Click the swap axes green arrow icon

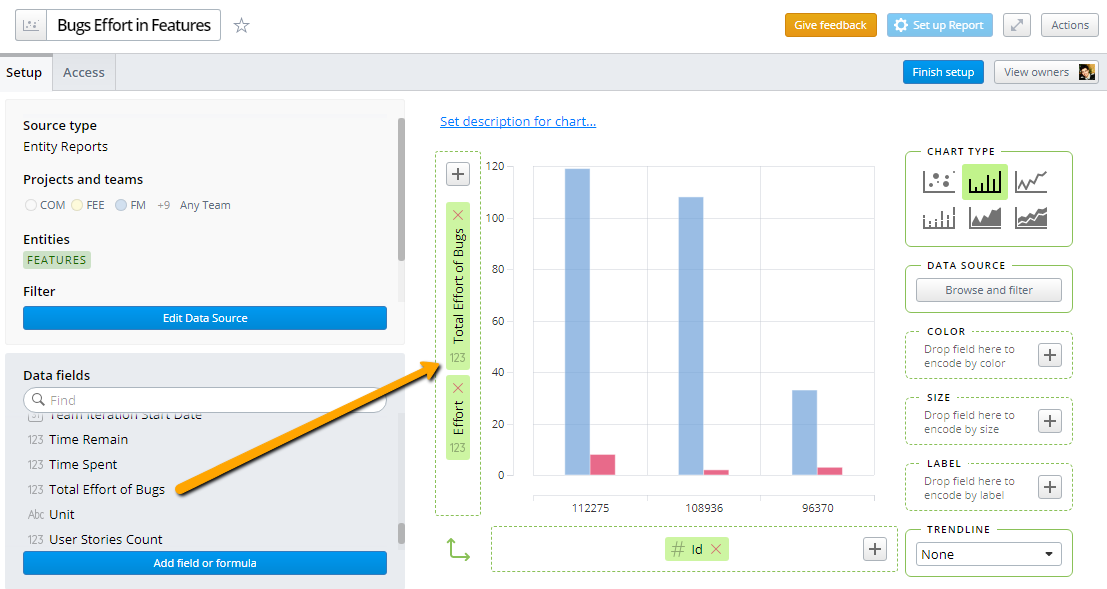click(x=459, y=549)
